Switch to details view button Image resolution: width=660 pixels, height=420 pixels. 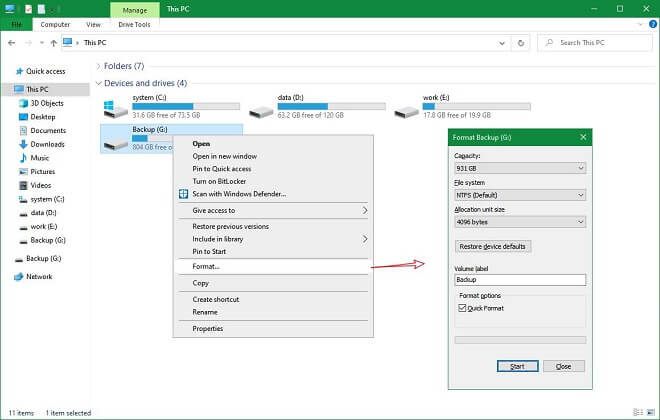click(638, 412)
